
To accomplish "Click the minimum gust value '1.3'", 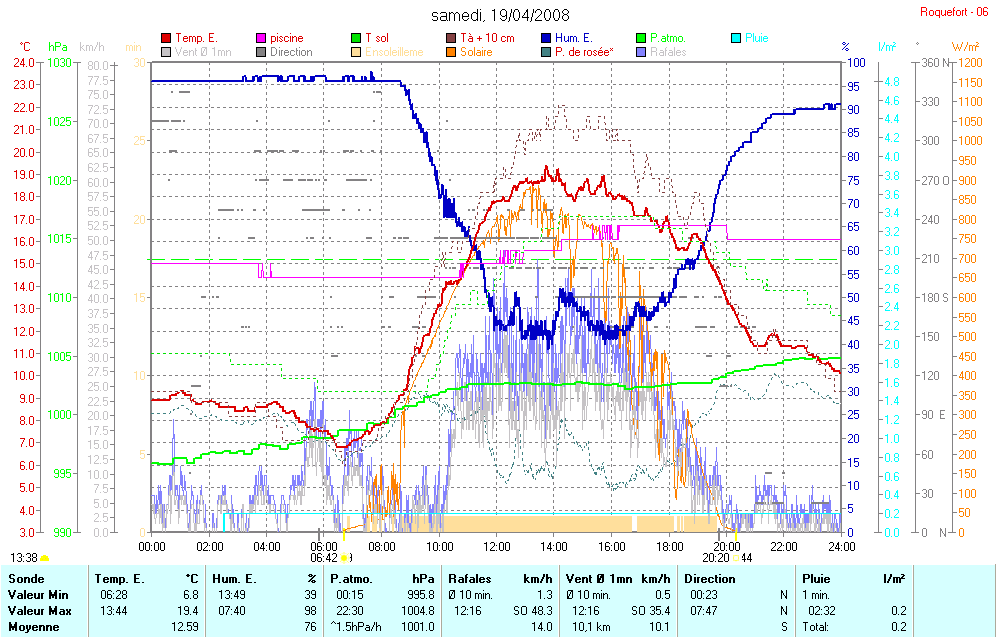I will (544, 595).
